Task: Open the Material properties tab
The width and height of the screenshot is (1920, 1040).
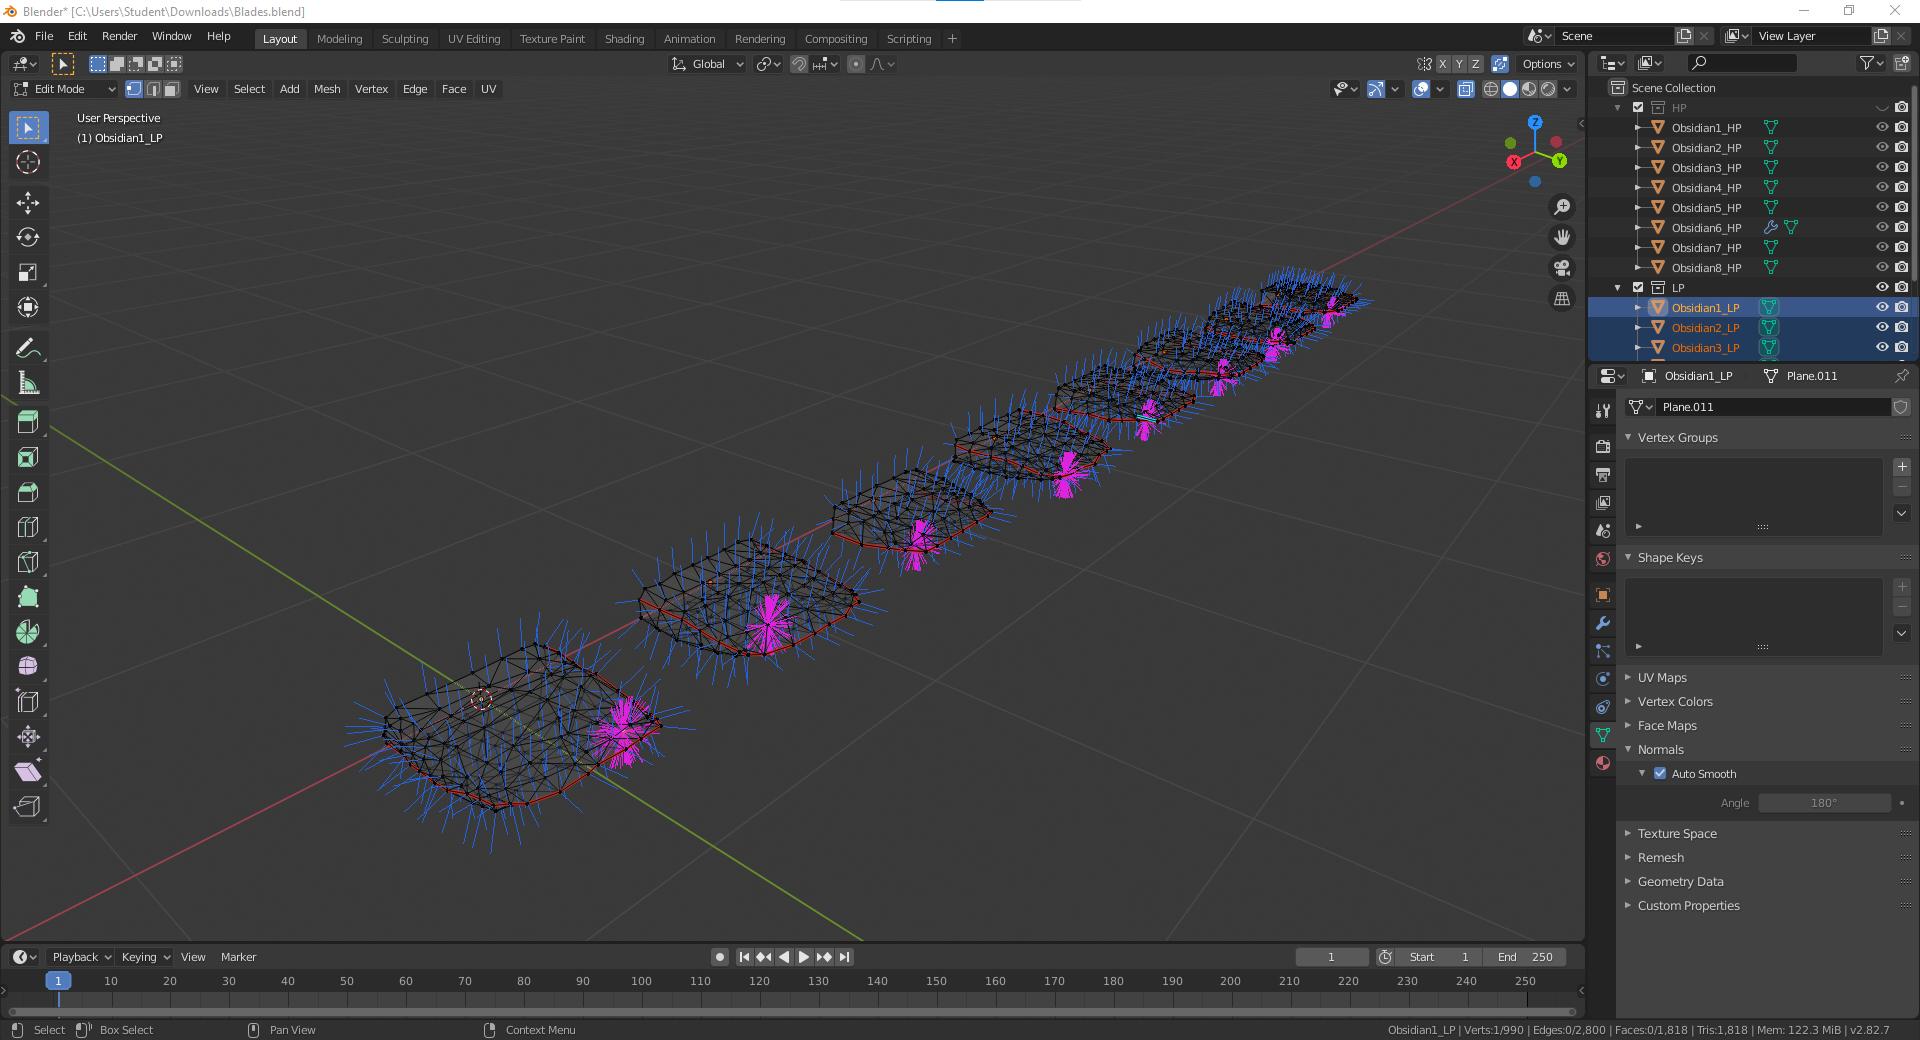Action: (x=1603, y=763)
